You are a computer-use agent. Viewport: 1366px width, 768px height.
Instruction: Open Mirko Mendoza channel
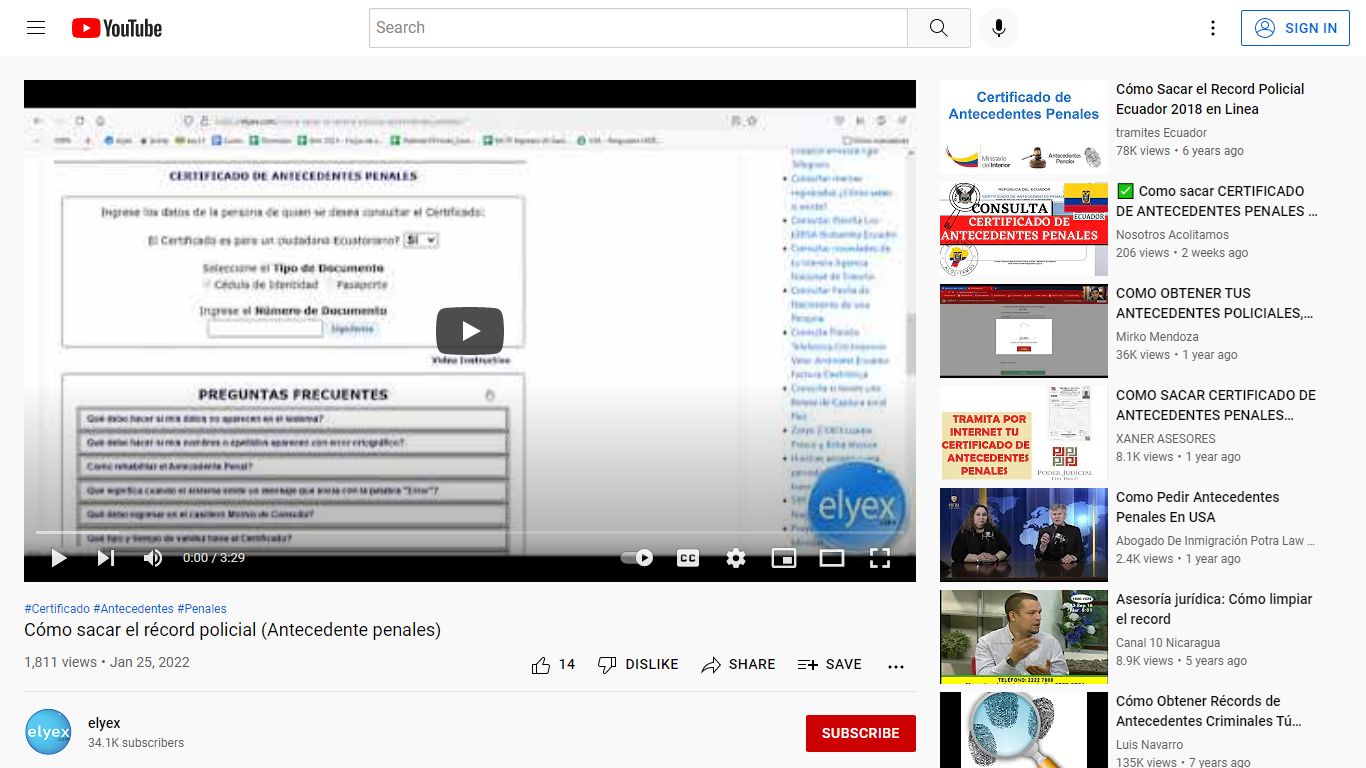[x=1157, y=337]
